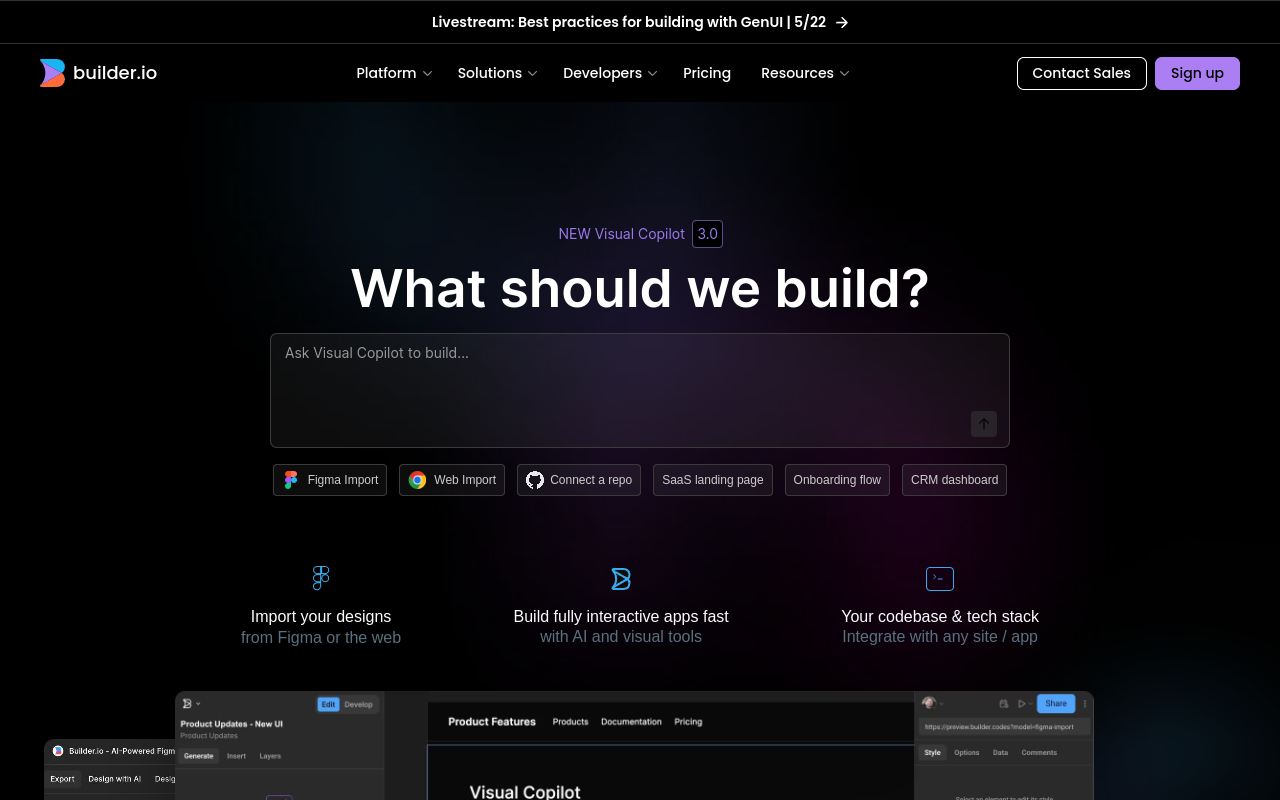Screen dimensions: 1280x800
Task: Click the vertical dots menu beside Share
Action: (x=1085, y=704)
